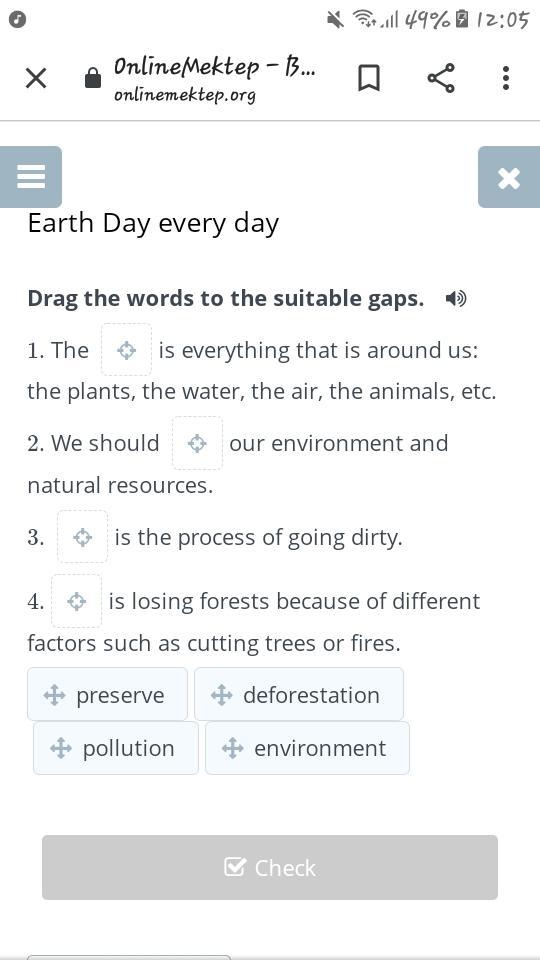Share the page via share icon
Viewport: 540px width, 960px height.
(x=441, y=78)
